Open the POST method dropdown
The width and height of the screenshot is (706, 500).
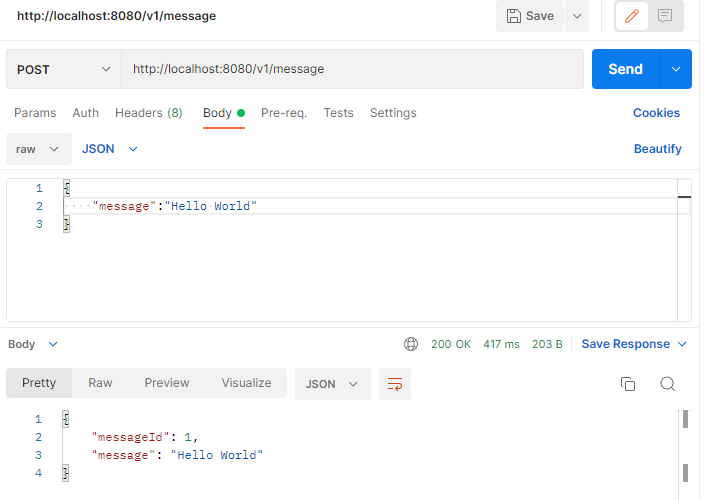(63, 69)
